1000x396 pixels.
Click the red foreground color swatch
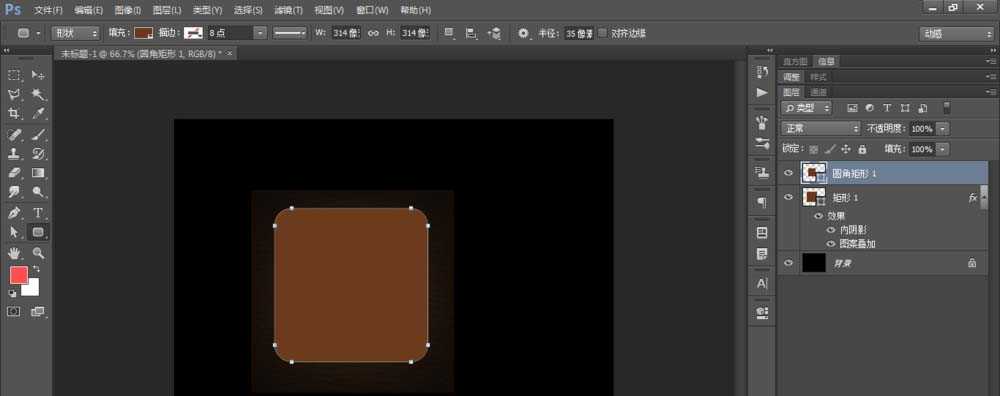(x=18, y=275)
